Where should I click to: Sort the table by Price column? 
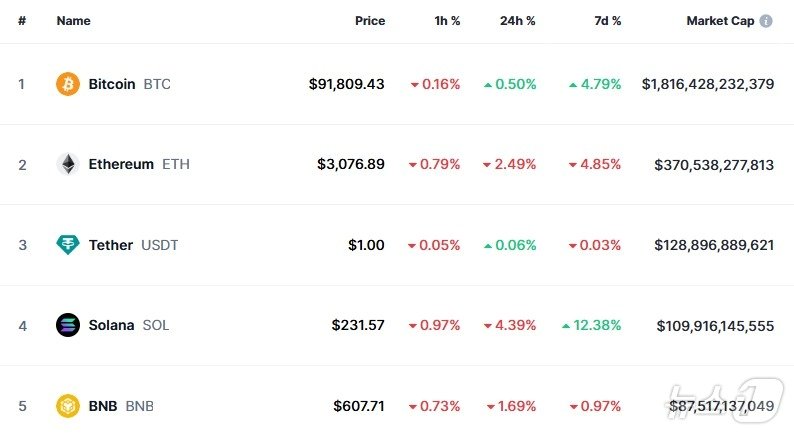(369, 21)
